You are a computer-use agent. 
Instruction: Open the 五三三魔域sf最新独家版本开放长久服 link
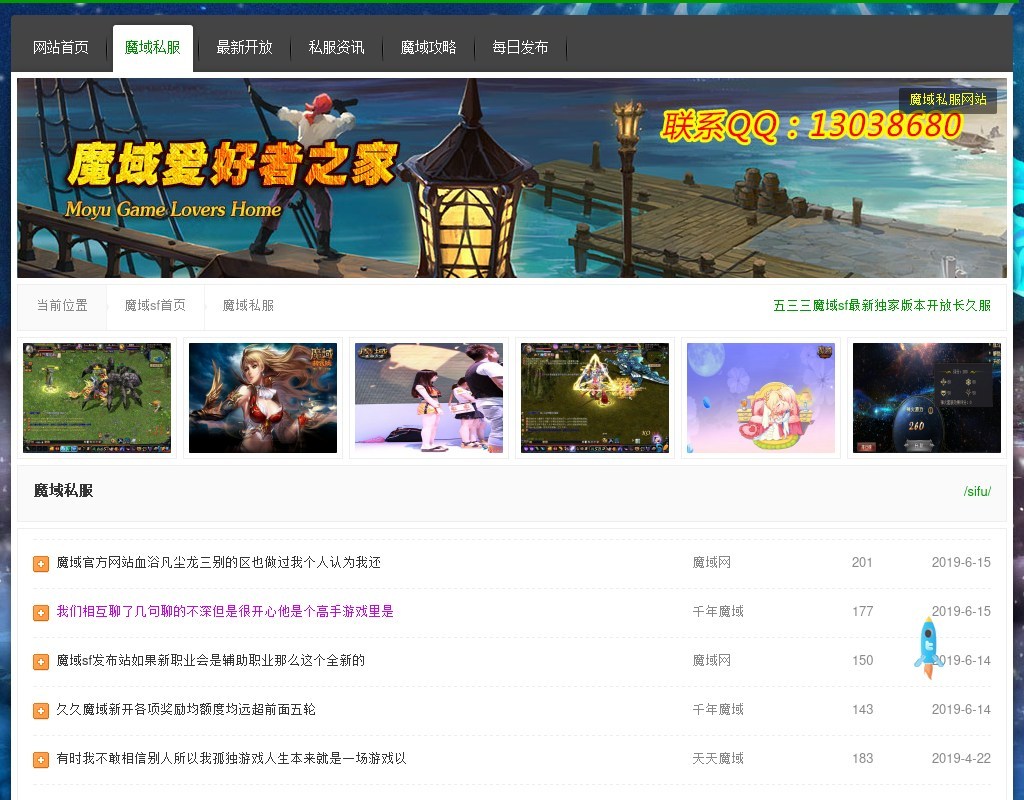[882, 306]
